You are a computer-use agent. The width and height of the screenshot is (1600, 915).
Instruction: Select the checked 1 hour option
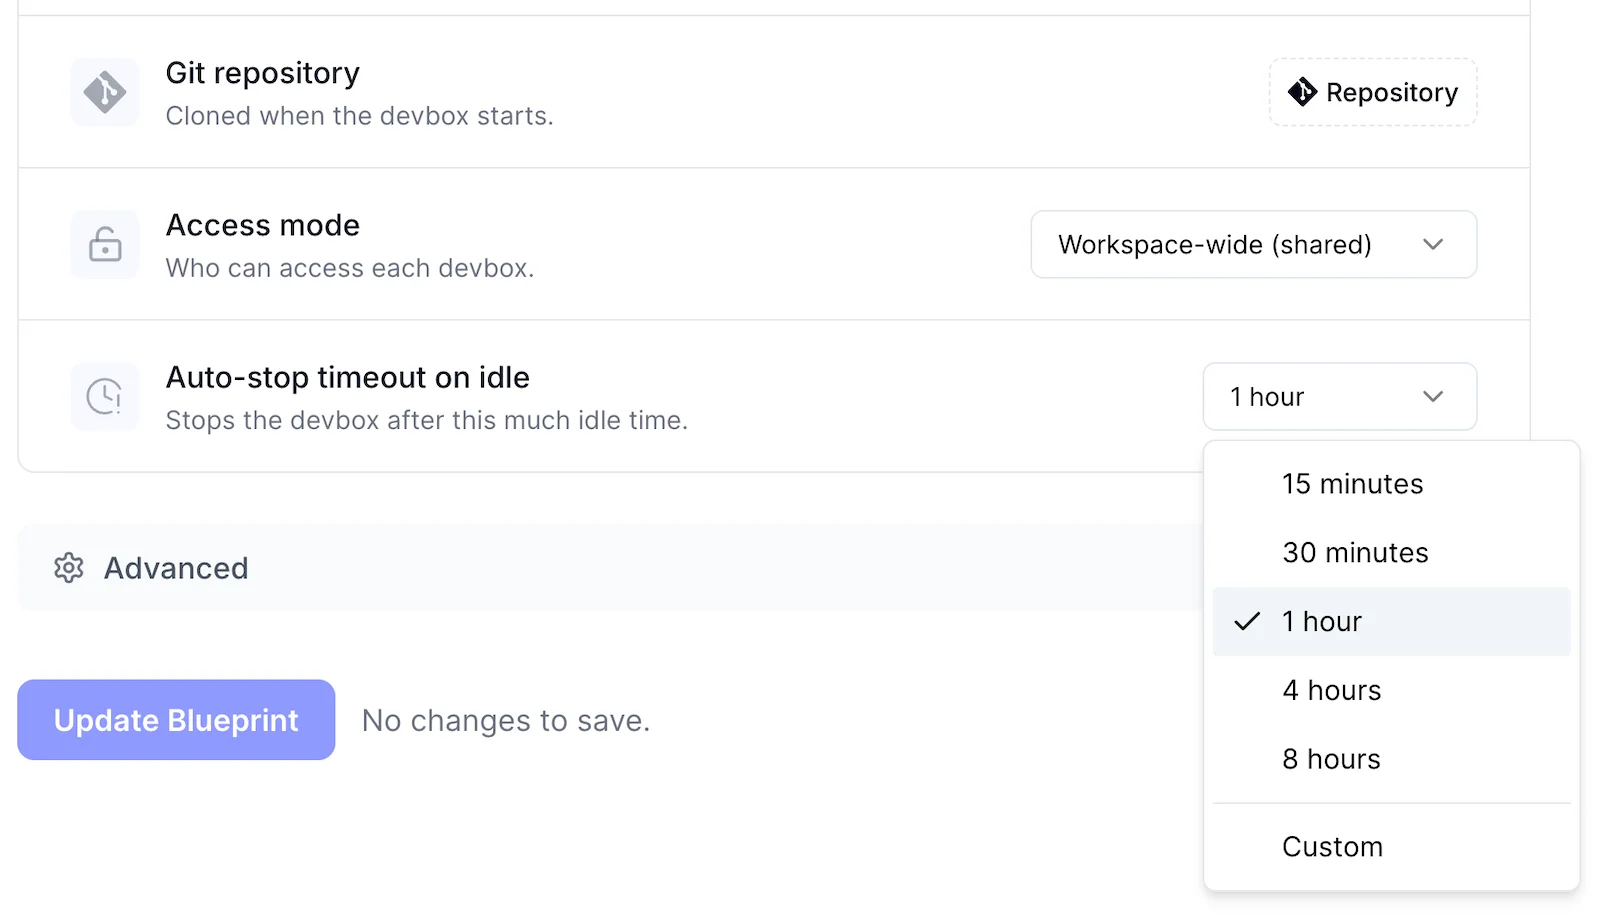coord(1391,622)
